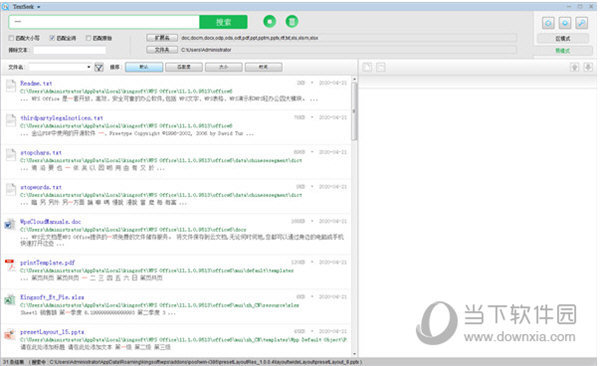Click the green round stop search icon
Image resolution: width=600 pixels, height=366 pixels.
tap(270, 22)
